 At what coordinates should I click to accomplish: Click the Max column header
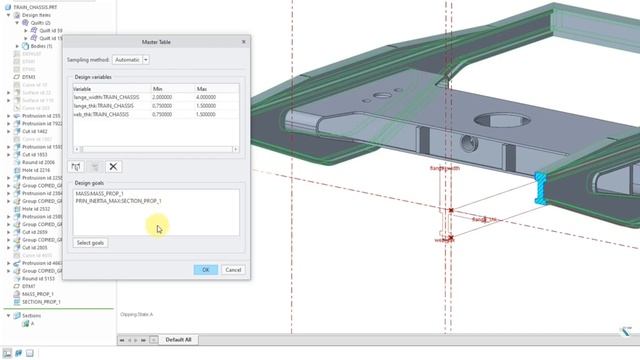point(217,89)
